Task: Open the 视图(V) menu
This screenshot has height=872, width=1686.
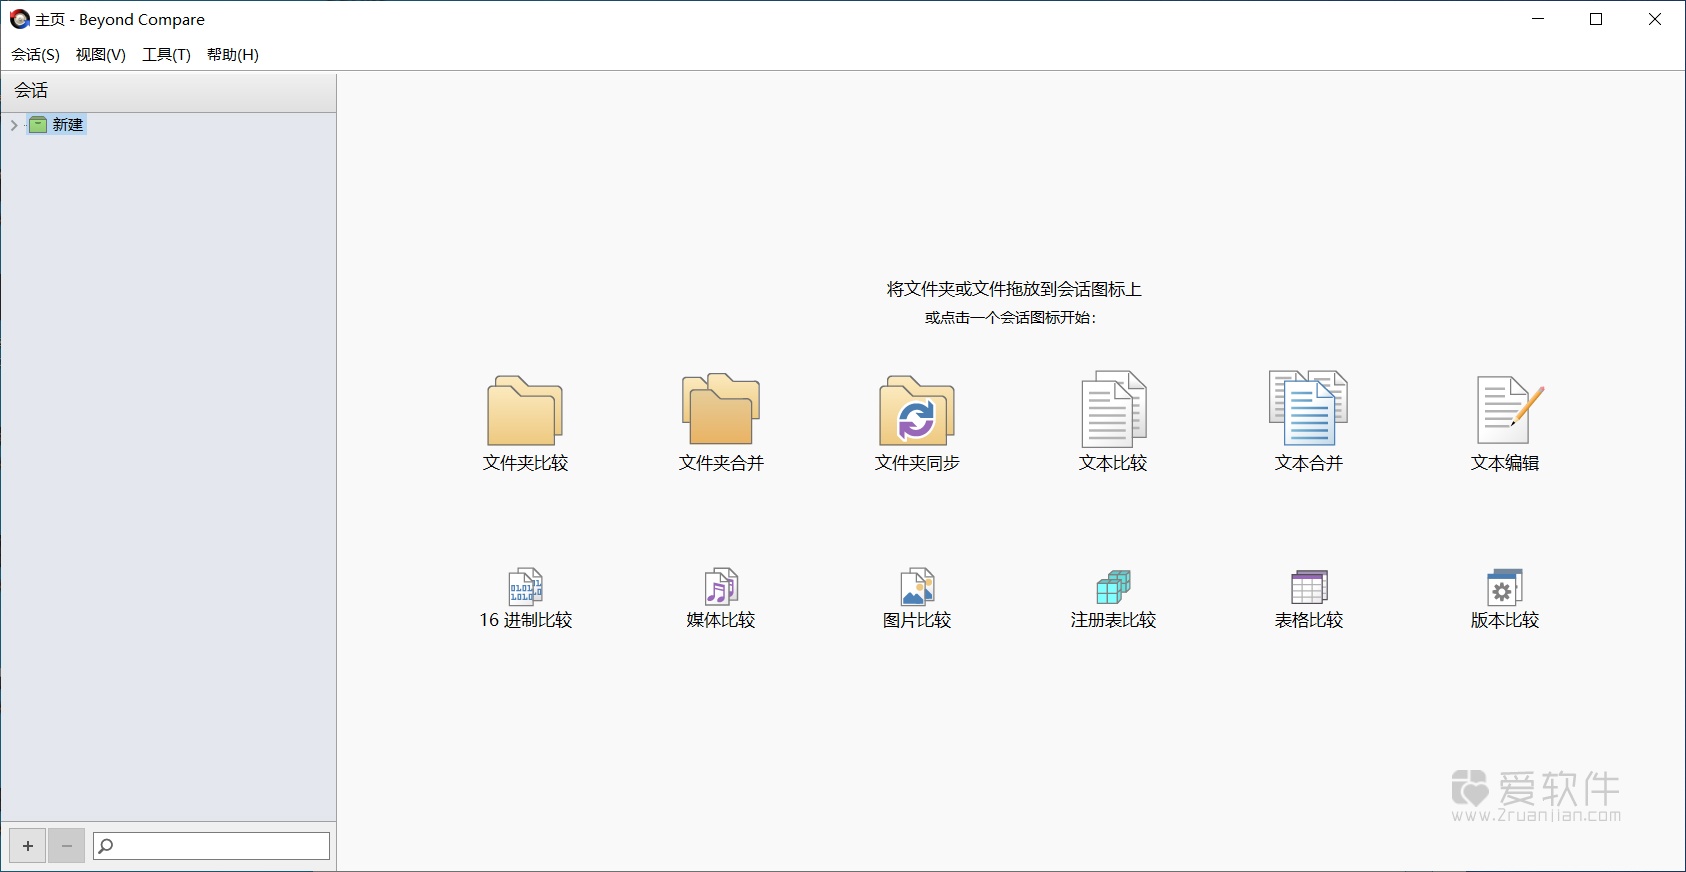Action: click(101, 54)
